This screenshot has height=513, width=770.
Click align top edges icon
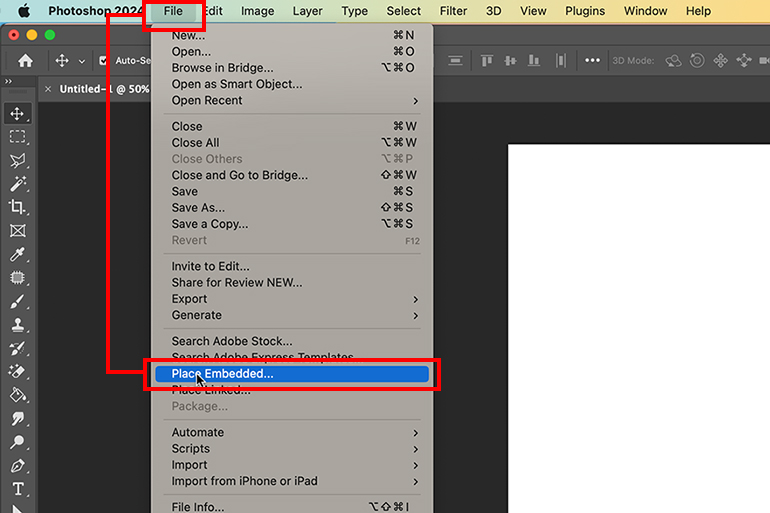click(x=487, y=61)
